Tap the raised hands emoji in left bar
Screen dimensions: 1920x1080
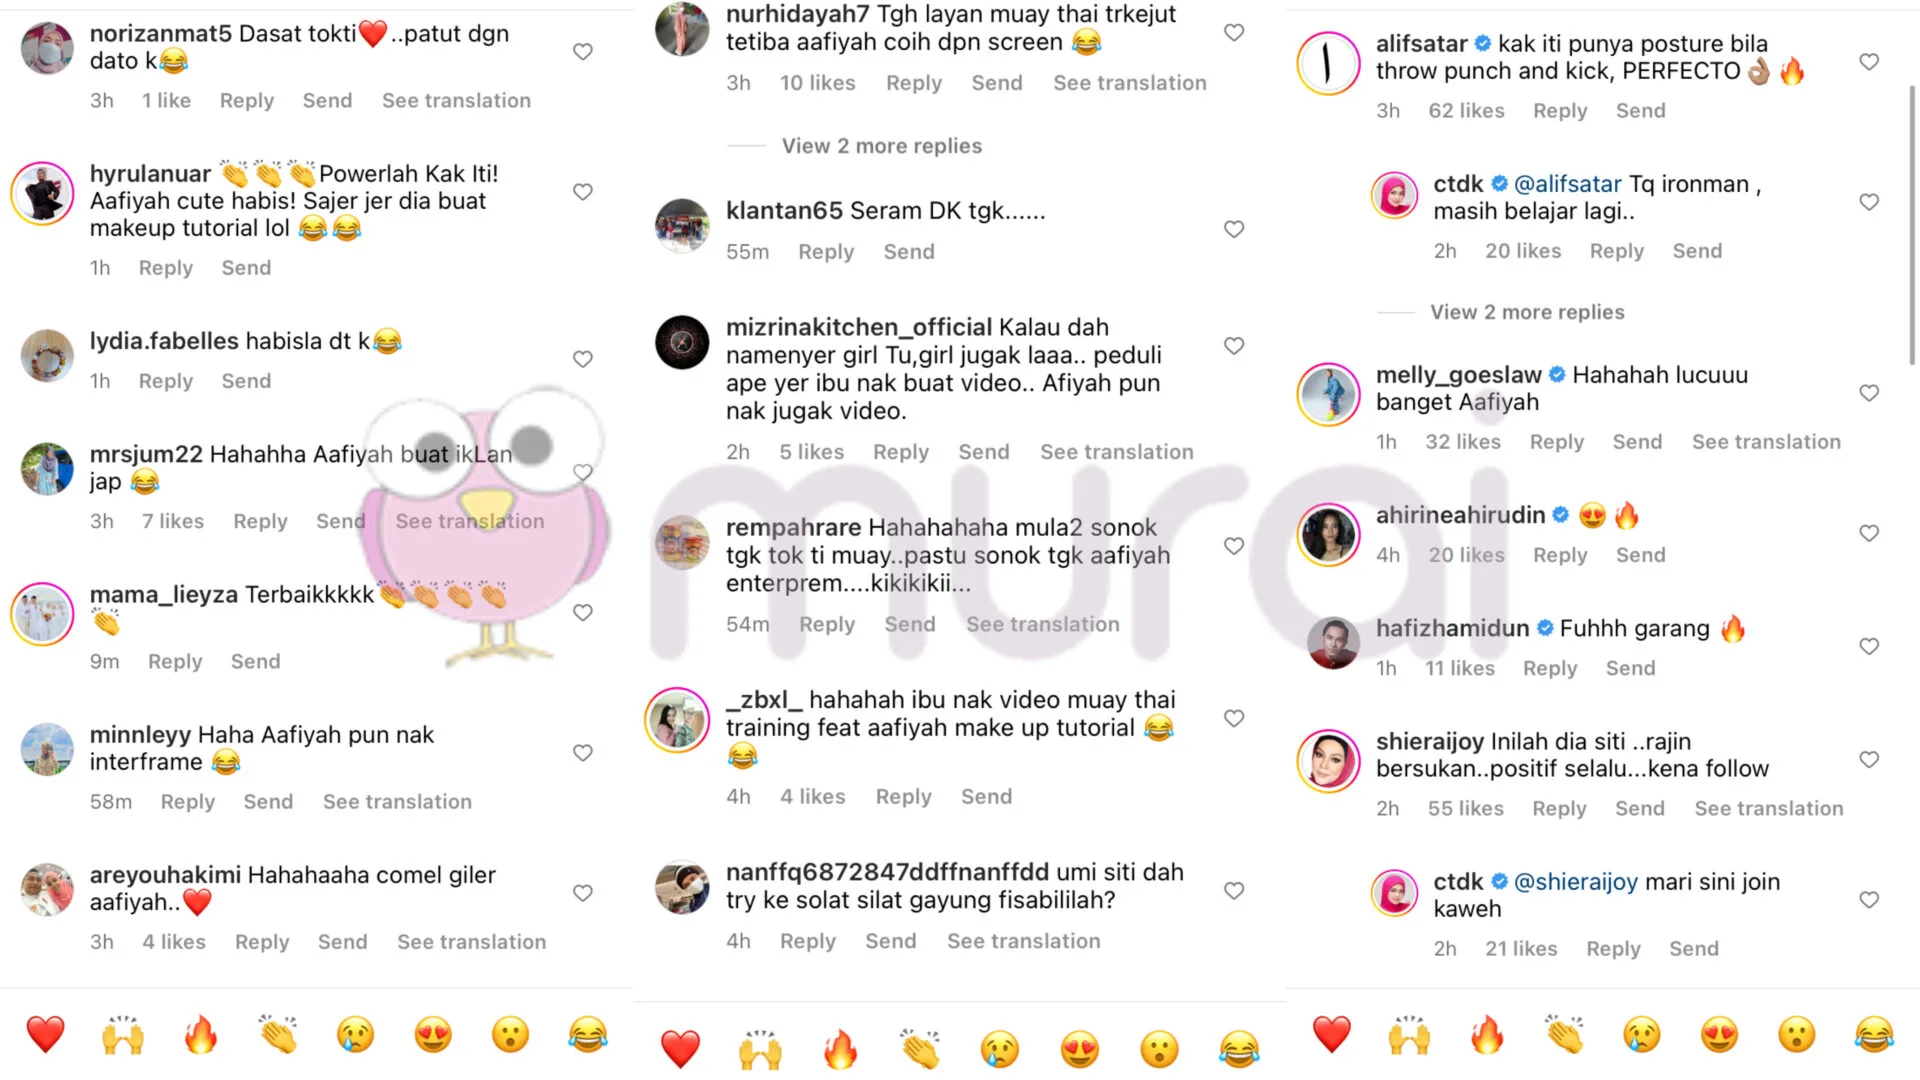point(123,1034)
